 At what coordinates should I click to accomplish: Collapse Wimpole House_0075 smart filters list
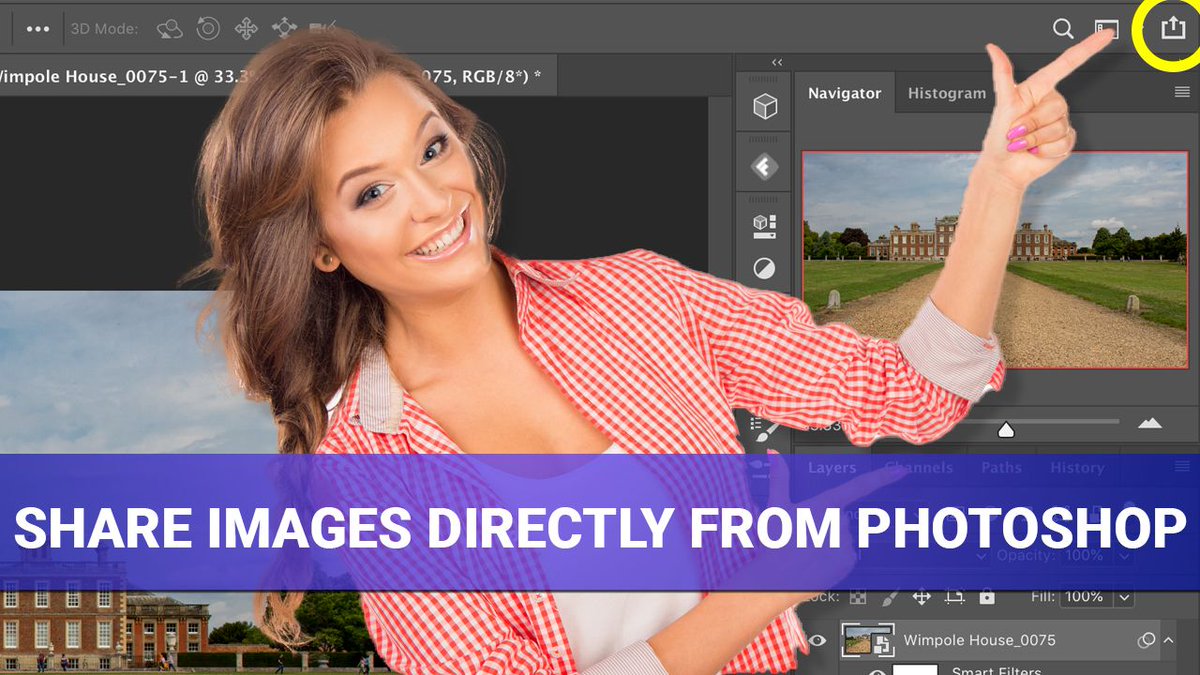tap(1168, 640)
